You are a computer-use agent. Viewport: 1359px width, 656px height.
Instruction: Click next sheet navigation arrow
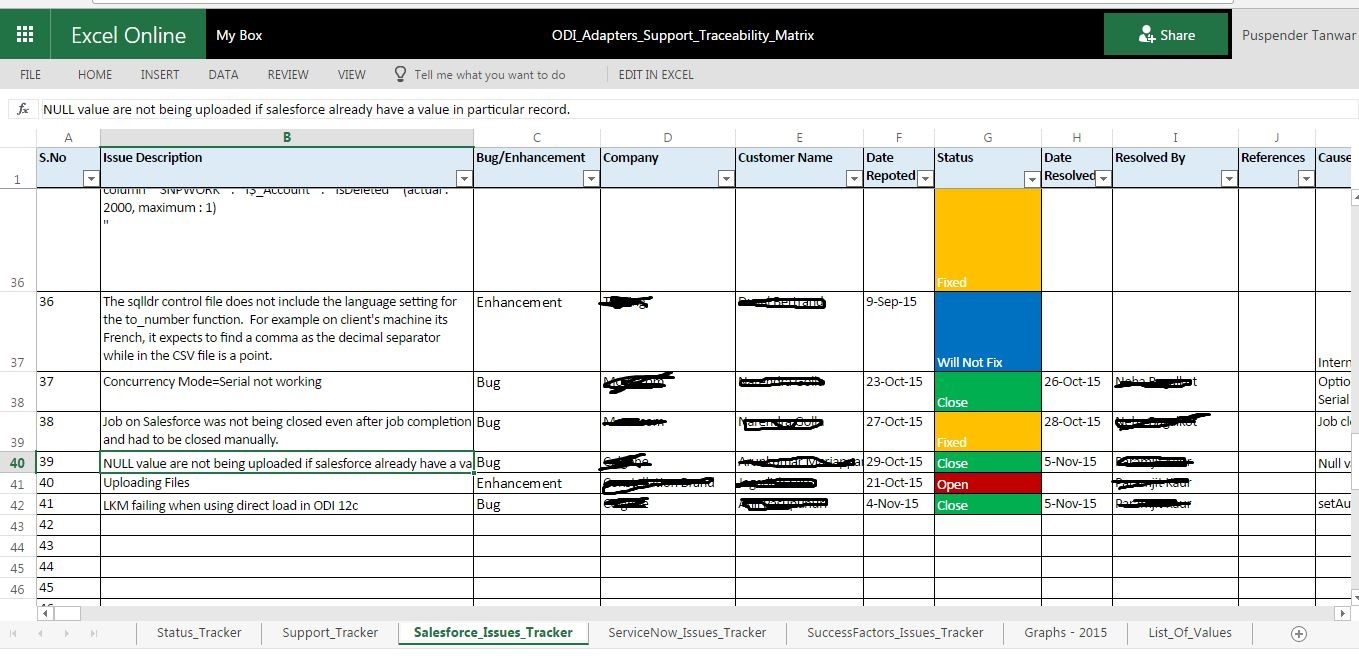[x=66, y=633]
